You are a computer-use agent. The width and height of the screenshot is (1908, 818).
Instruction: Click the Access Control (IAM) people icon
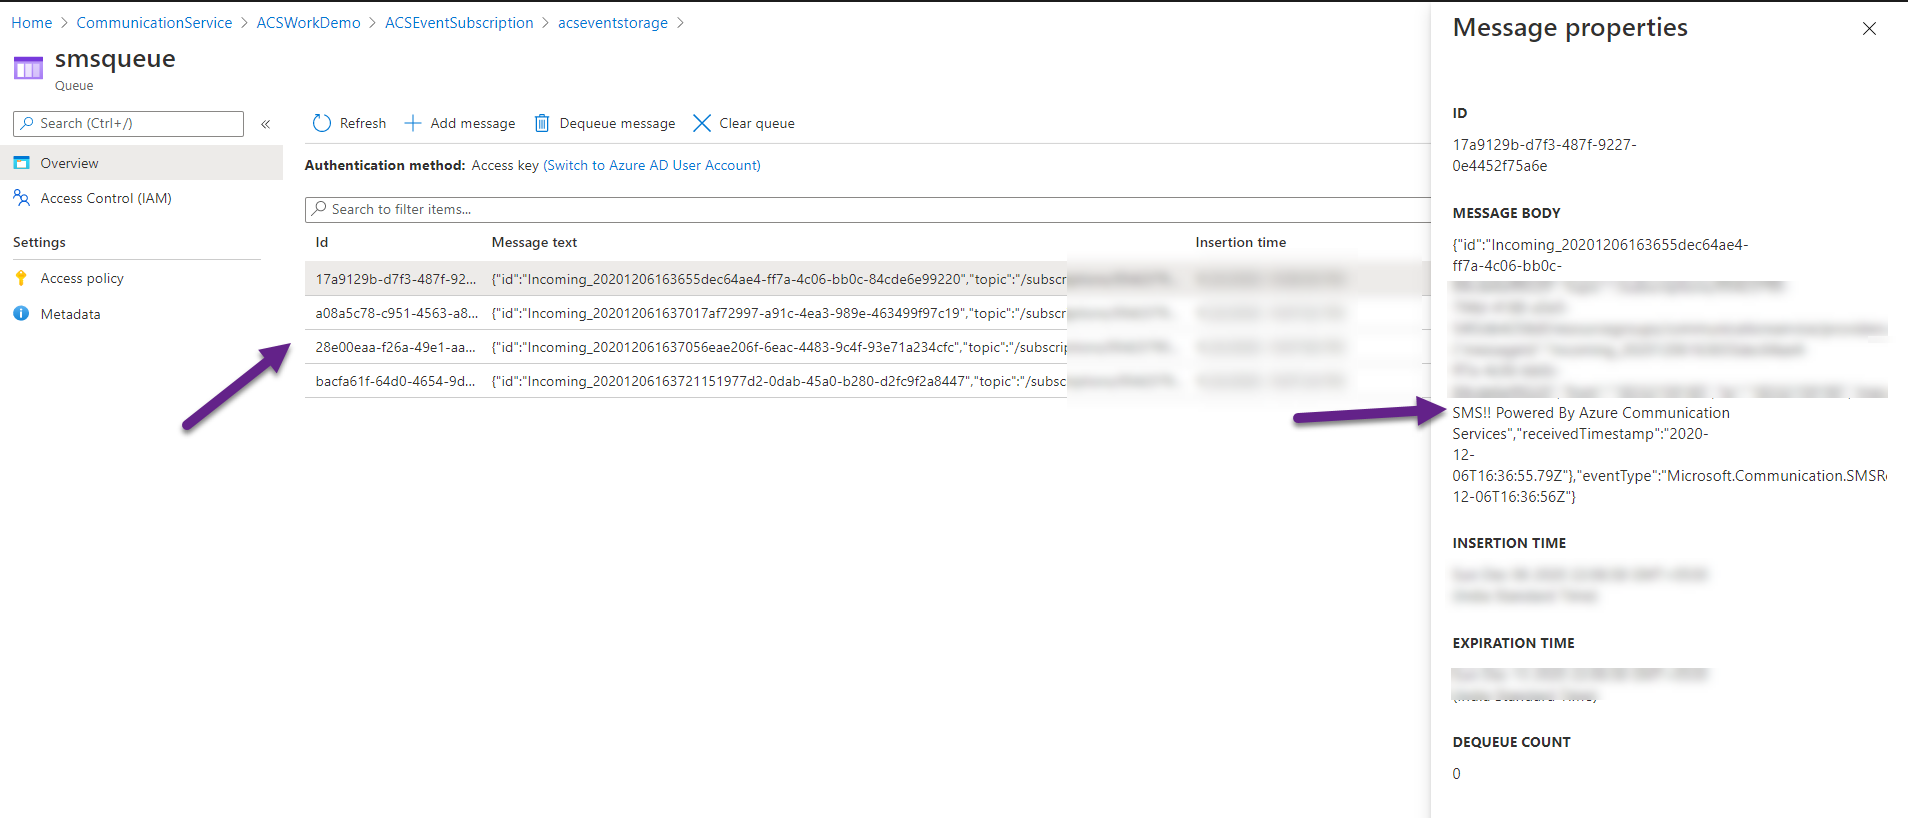point(21,198)
